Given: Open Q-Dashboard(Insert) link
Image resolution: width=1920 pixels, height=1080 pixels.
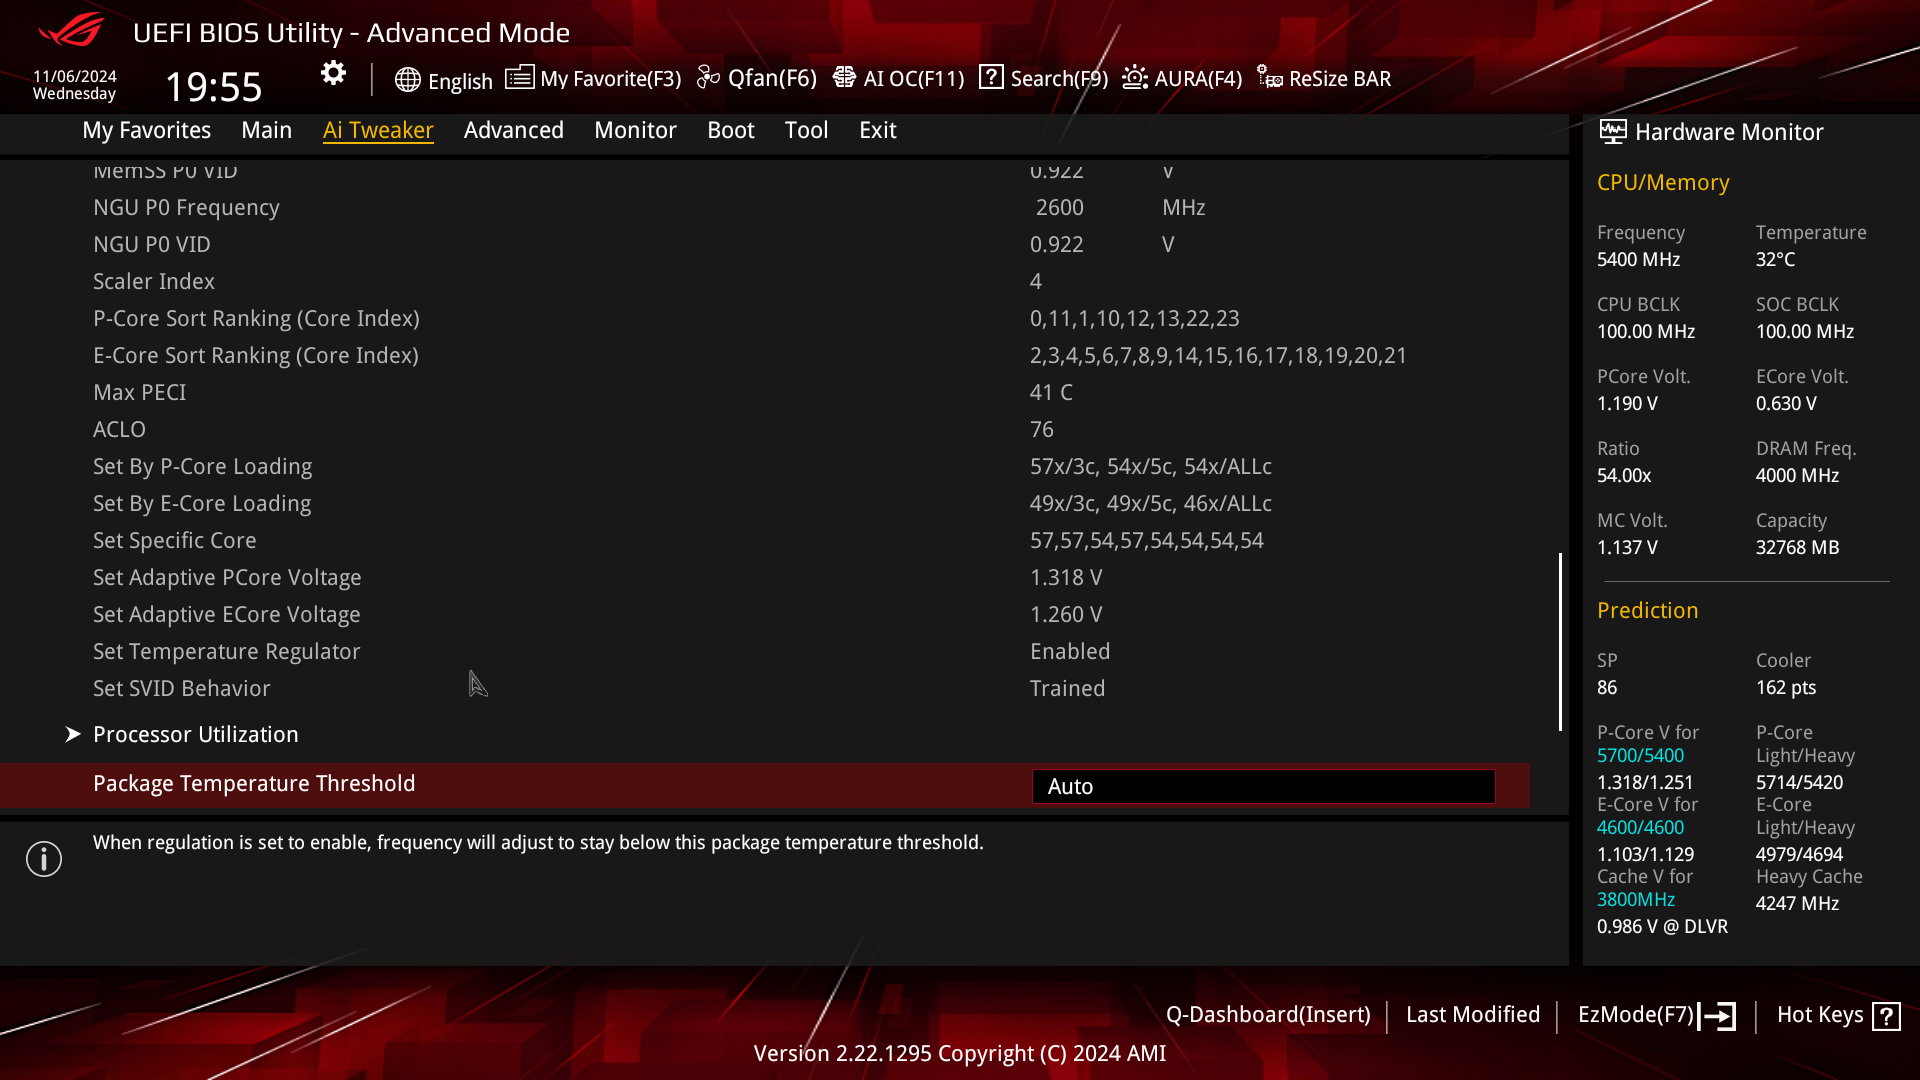Looking at the screenshot, I should [1267, 1014].
